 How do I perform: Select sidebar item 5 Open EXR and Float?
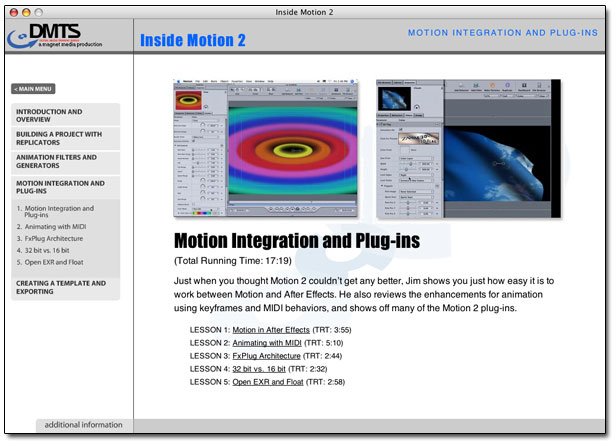(50, 262)
